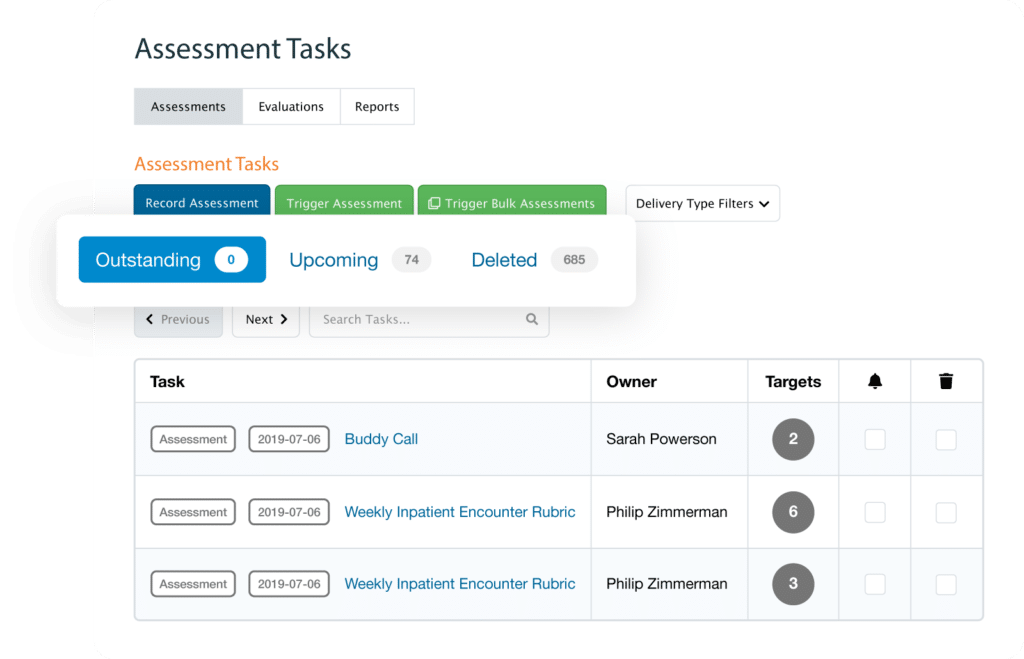
Task: Click the trash can column icon
Action: point(946,381)
